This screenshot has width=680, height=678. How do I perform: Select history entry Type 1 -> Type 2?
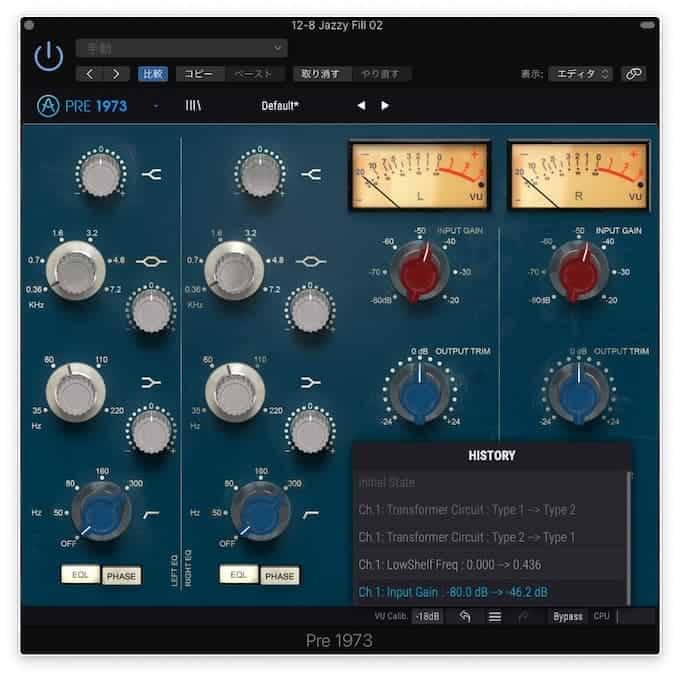(490, 510)
